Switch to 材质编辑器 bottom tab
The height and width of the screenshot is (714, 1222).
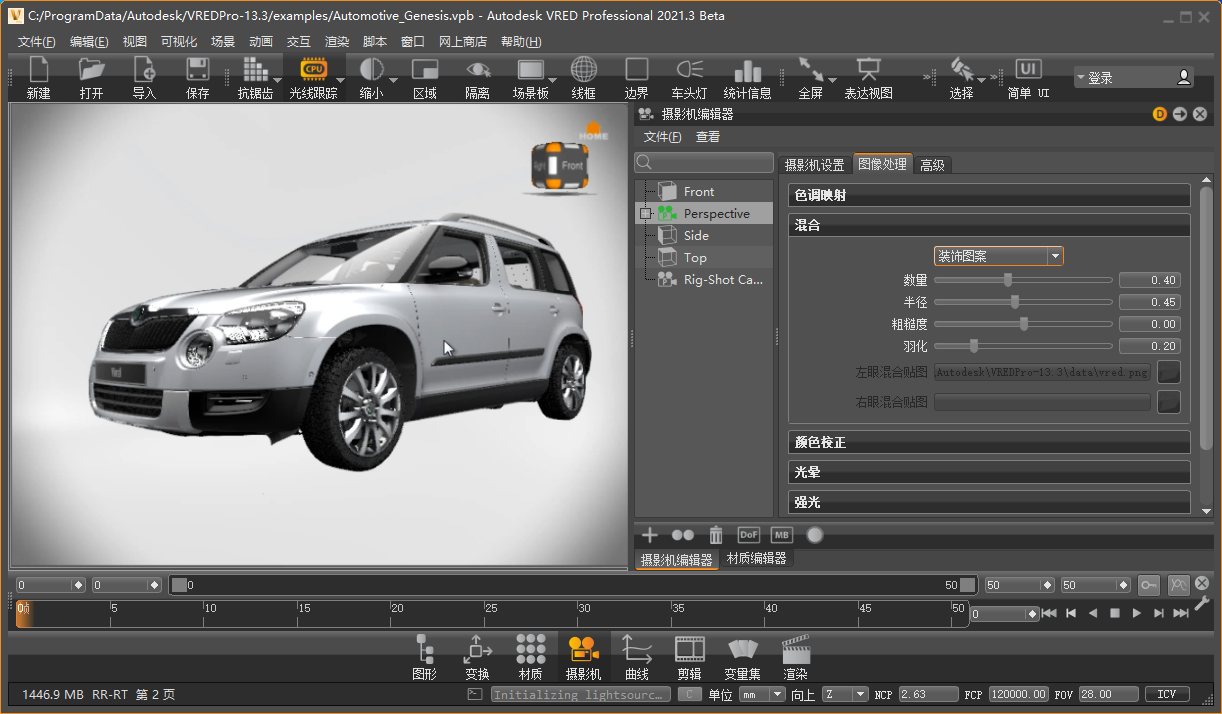coord(757,558)
